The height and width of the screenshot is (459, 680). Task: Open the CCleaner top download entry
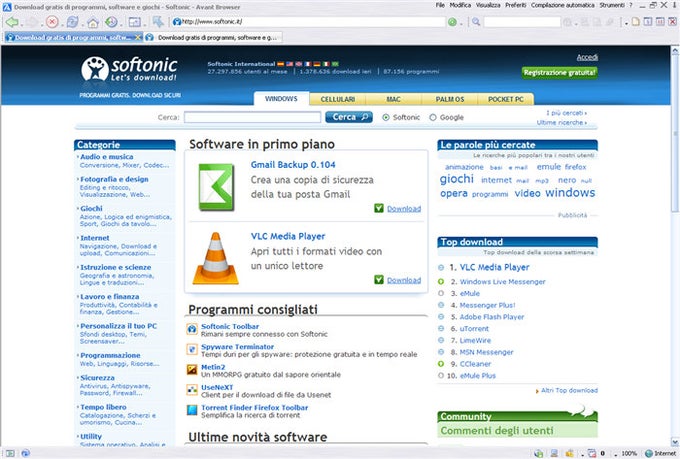pyautogui.click(x=475, y=364)
